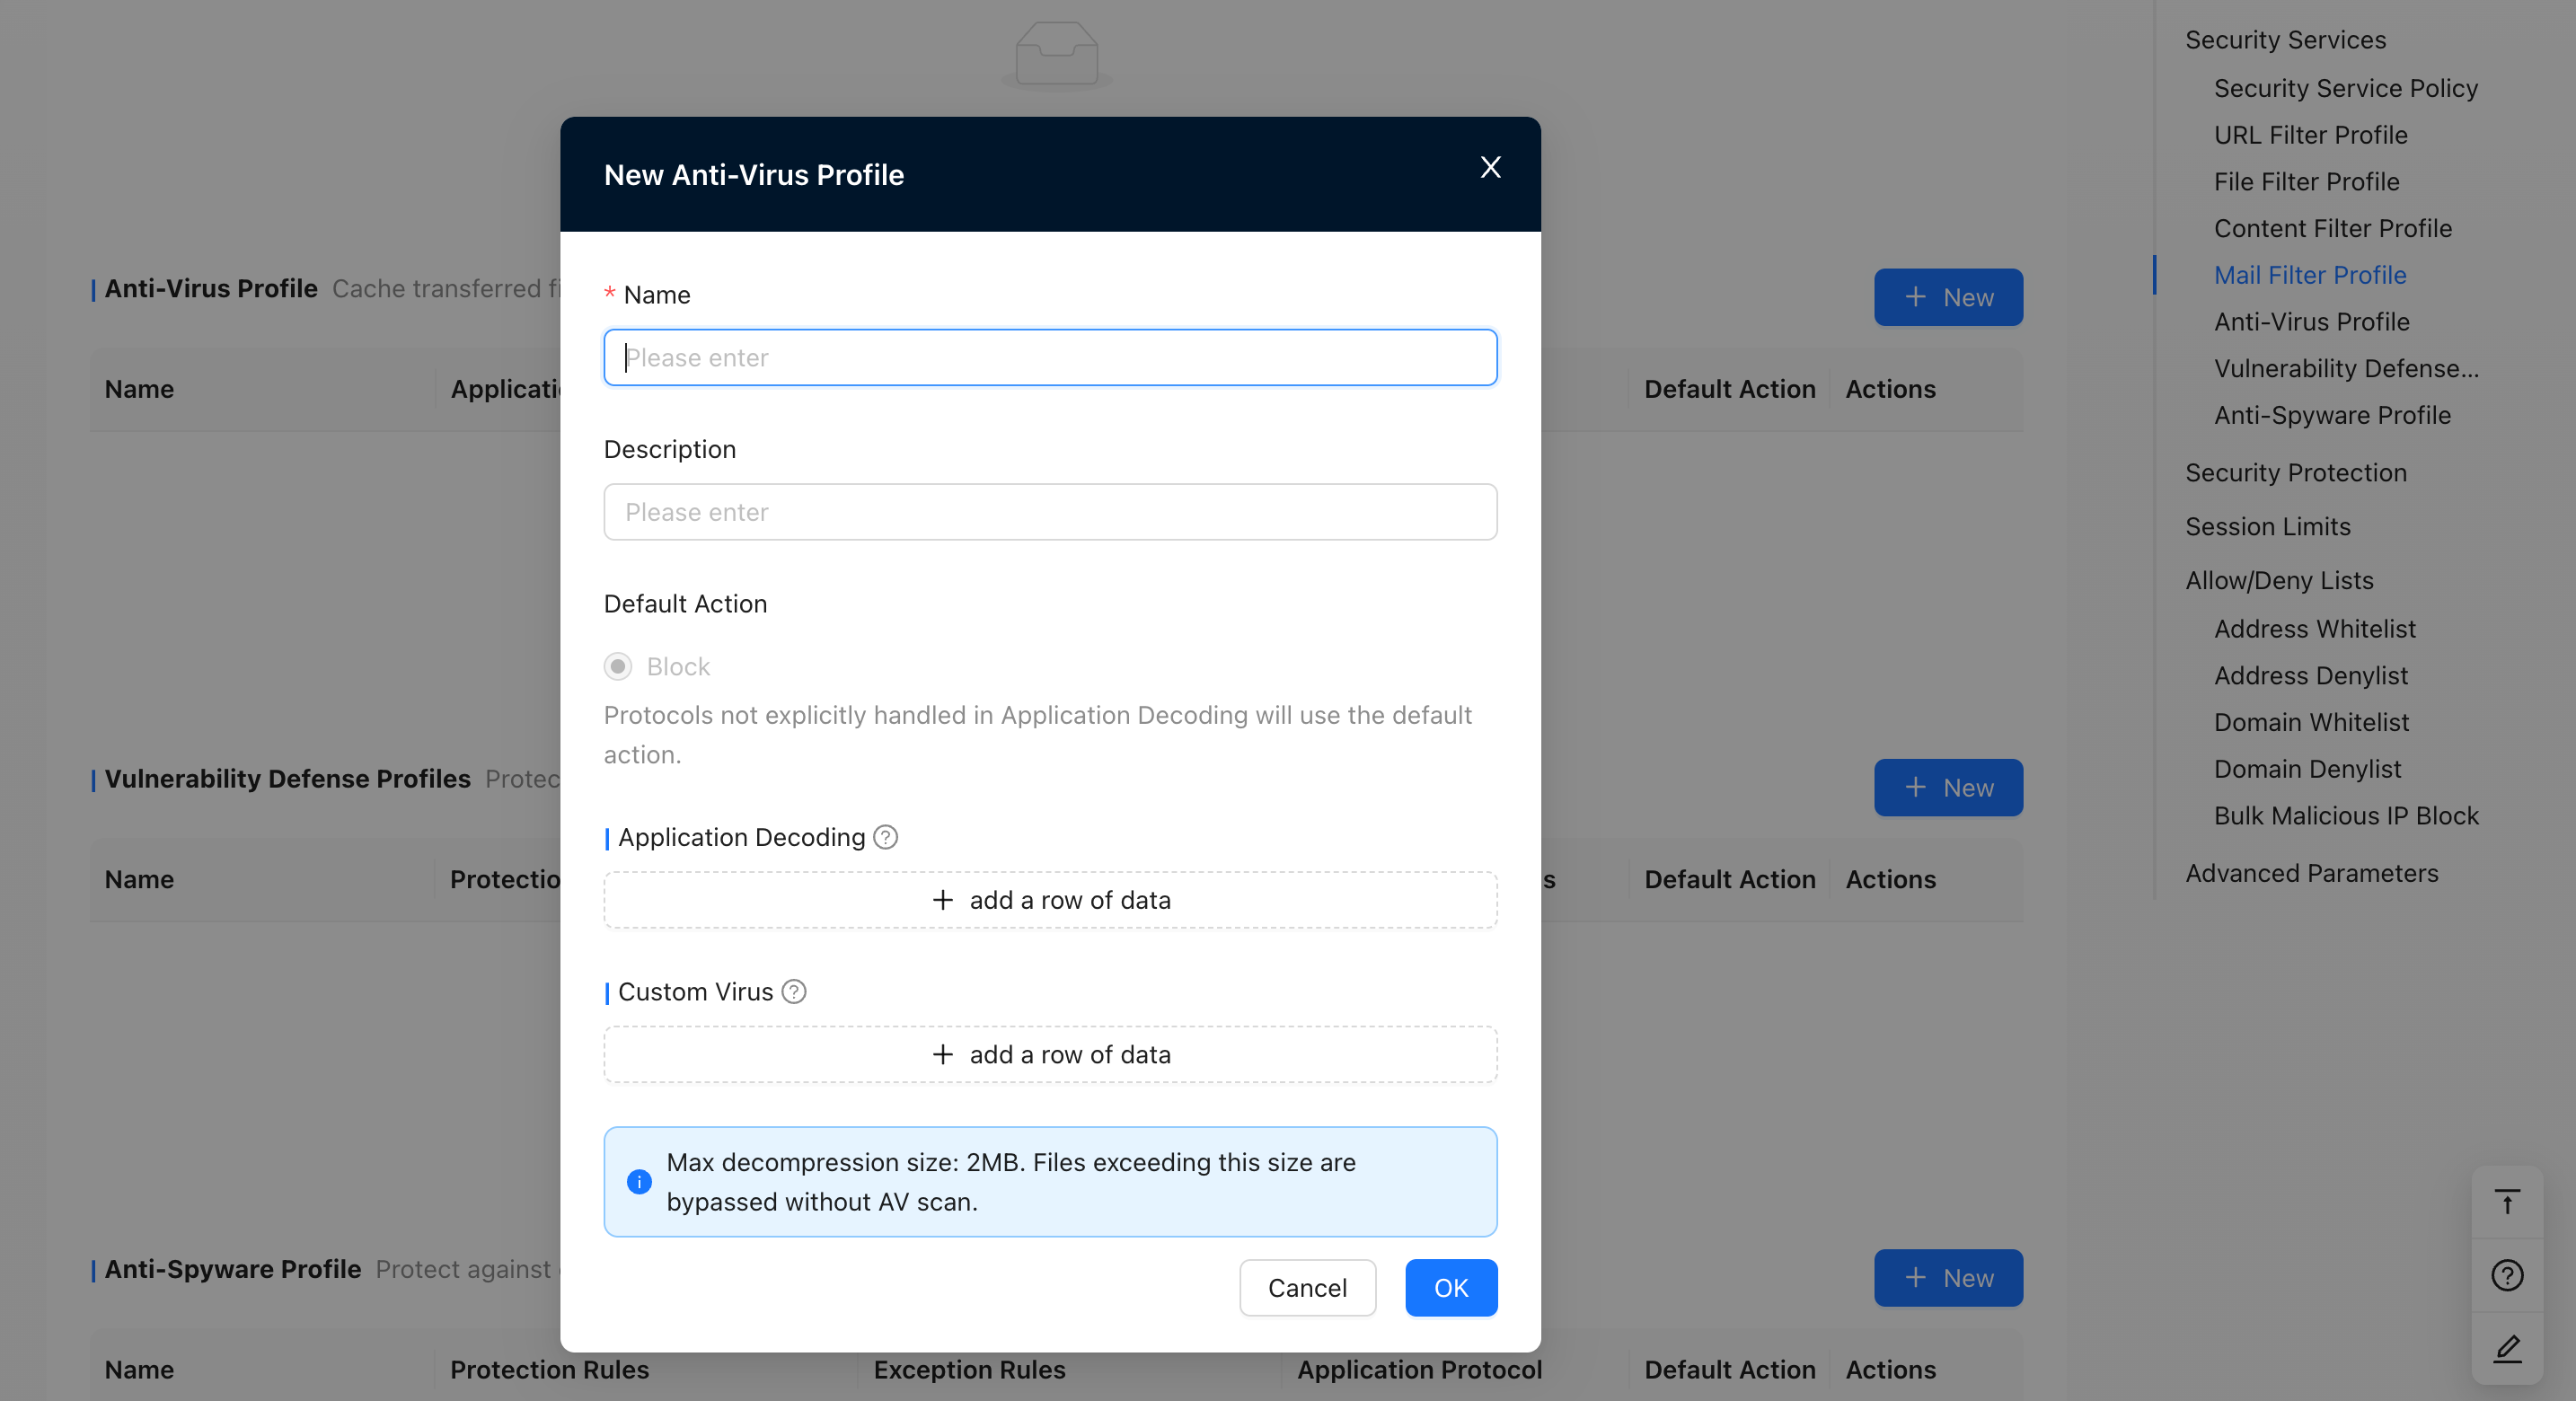This screenshot has height=1401, width=2576.
Task: Click the floating help question-mark icon
Action: 2506,1275
